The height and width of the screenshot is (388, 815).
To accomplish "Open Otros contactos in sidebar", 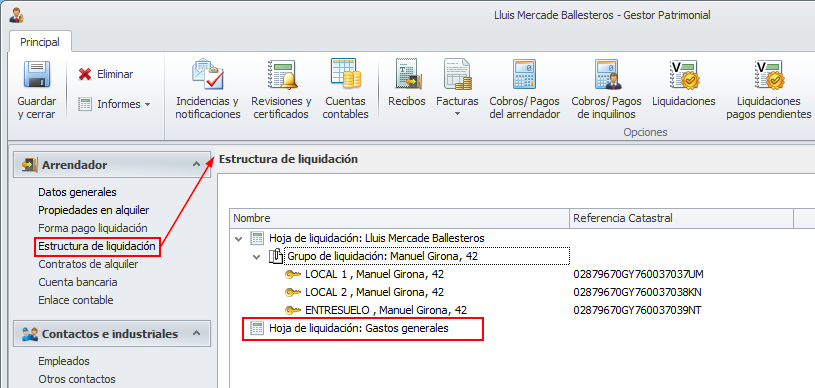I will 77,379.
